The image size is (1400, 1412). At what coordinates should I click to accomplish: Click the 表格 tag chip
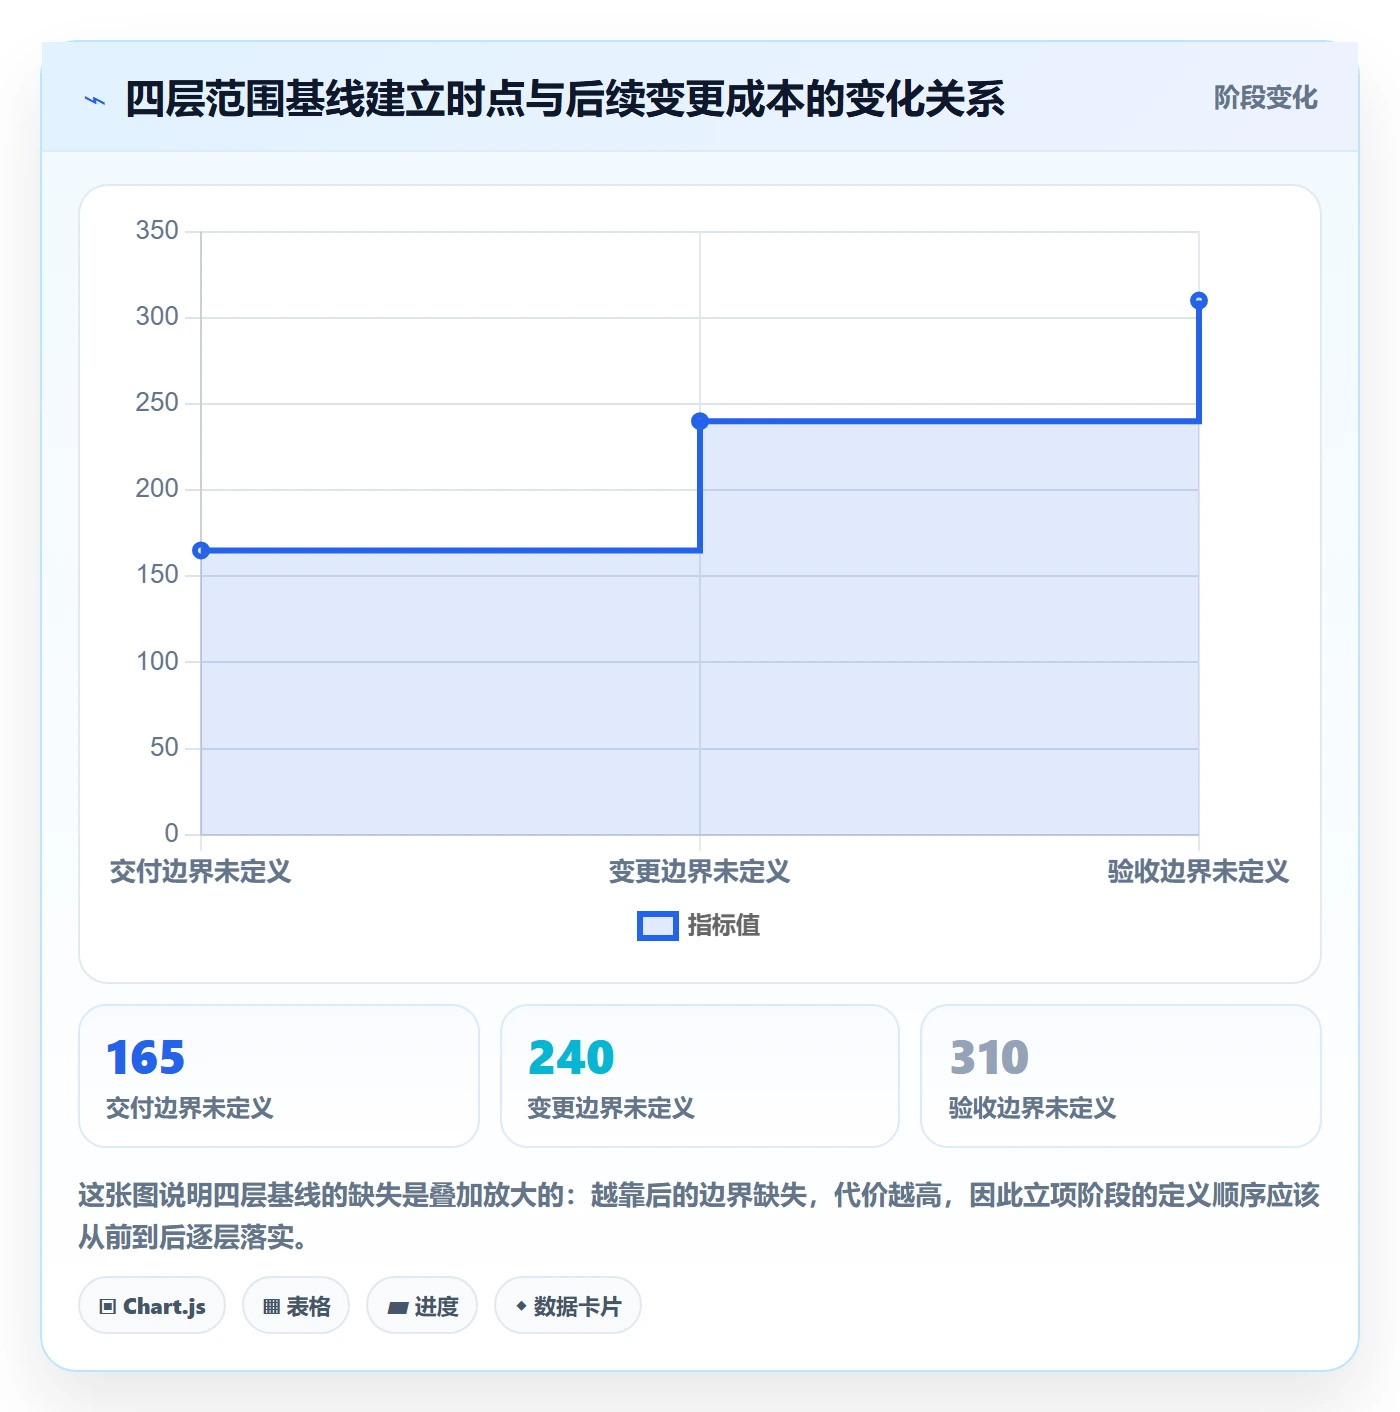click(x=296, y=1306)
